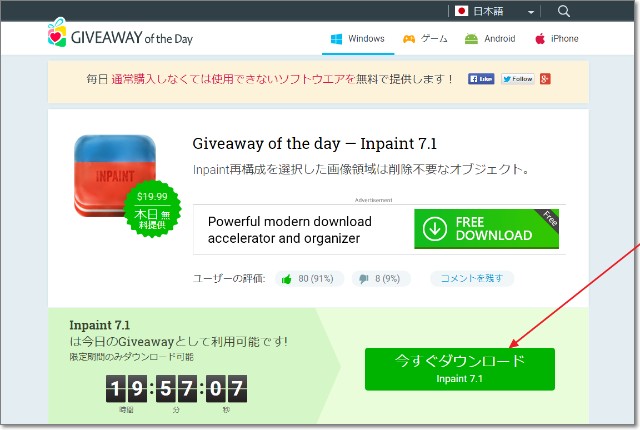The image size is (640, 430).
Task: Click the Inpaint eraser app icon
Action: click(x=115, y=176)
